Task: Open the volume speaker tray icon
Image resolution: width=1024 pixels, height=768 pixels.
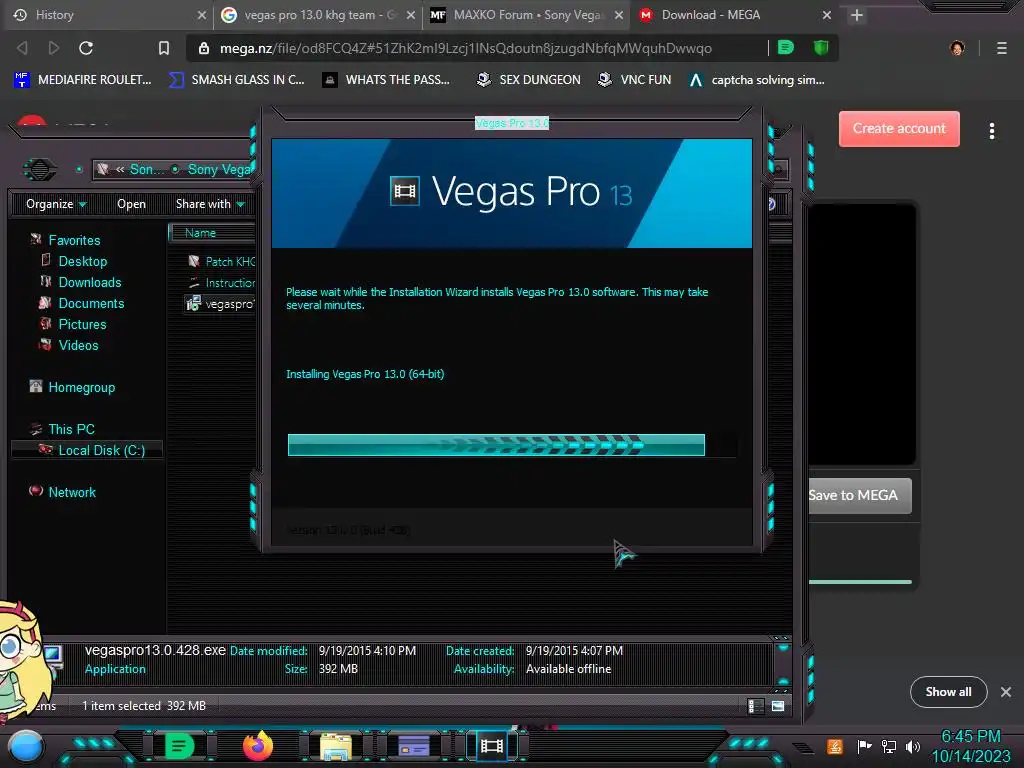Action: click(x=912, y=746)
